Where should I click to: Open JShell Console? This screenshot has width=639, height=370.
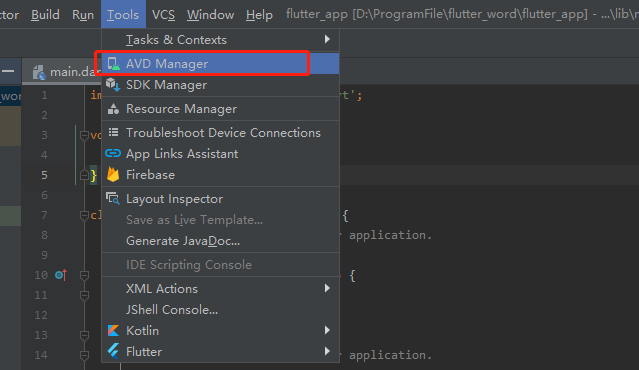[x=220, y=310]
